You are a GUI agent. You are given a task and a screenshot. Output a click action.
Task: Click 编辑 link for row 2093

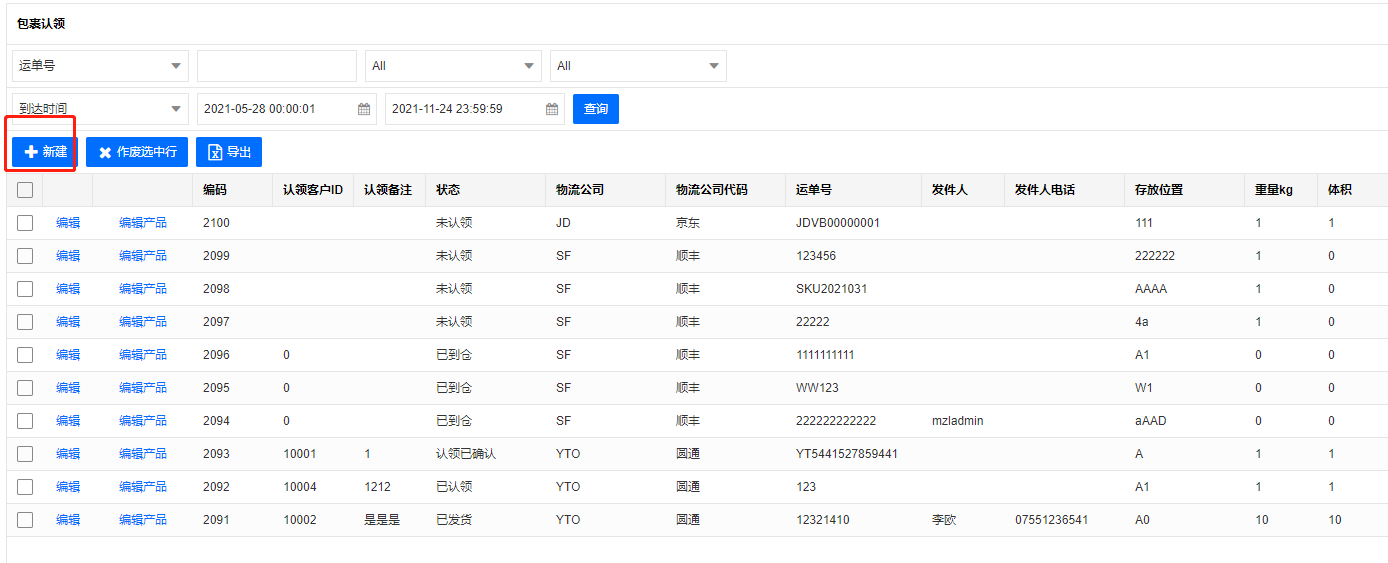click(x=68, y=454)
